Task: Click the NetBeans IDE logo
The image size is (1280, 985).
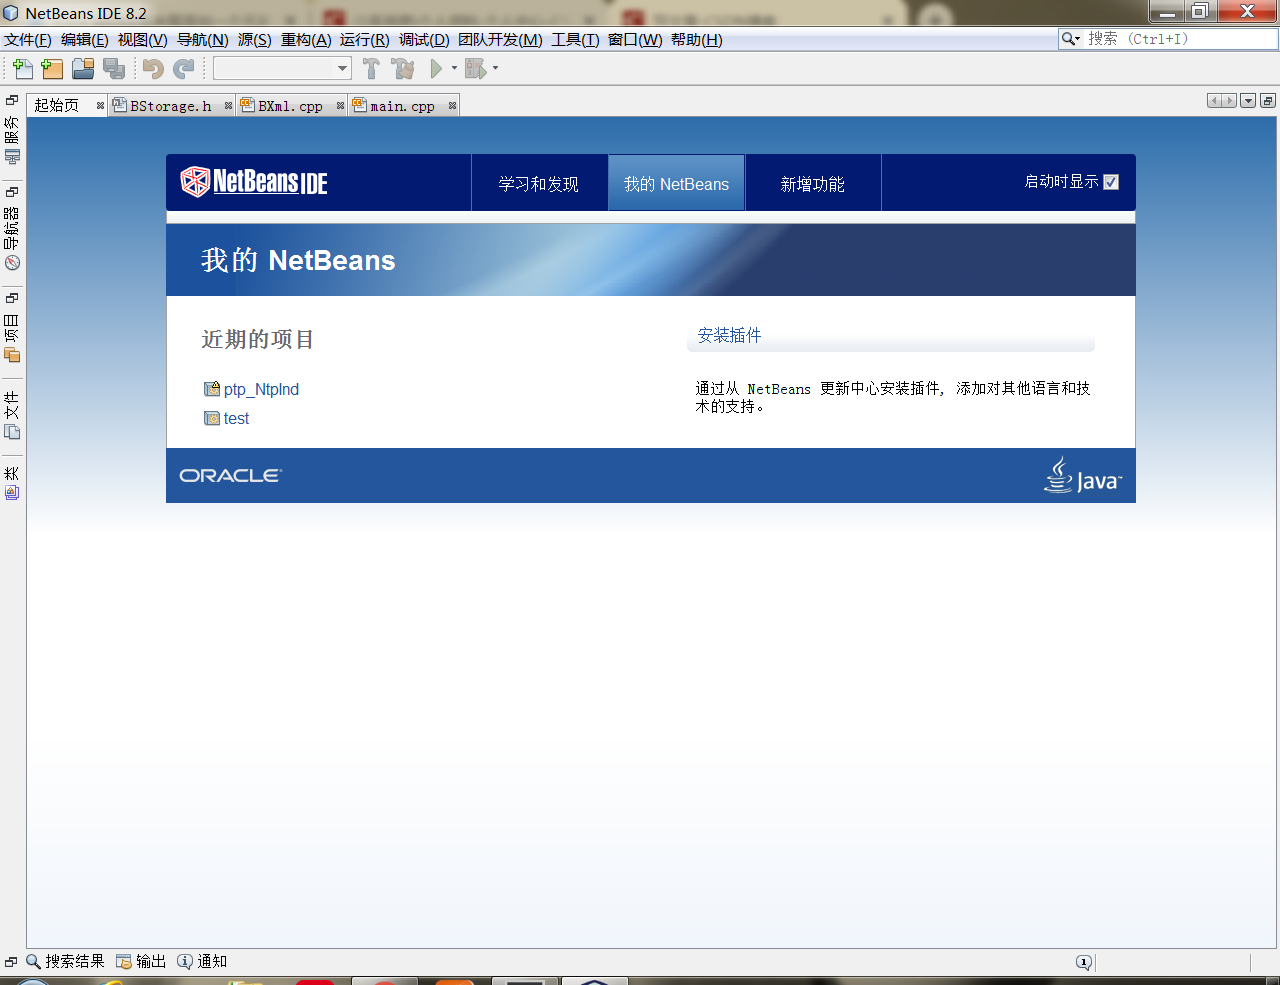Action: click(254, 182)
